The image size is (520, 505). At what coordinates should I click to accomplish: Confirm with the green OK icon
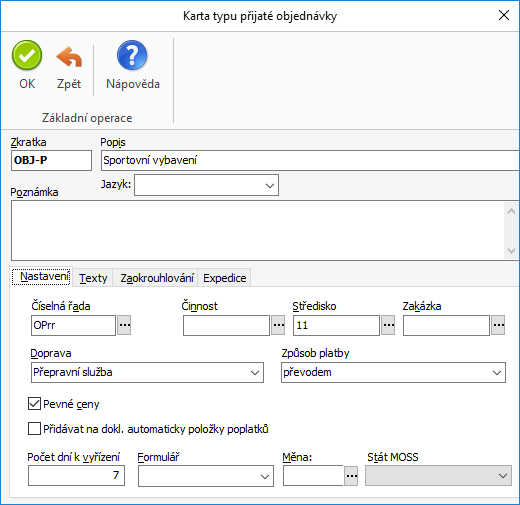[x=27, y=56]
